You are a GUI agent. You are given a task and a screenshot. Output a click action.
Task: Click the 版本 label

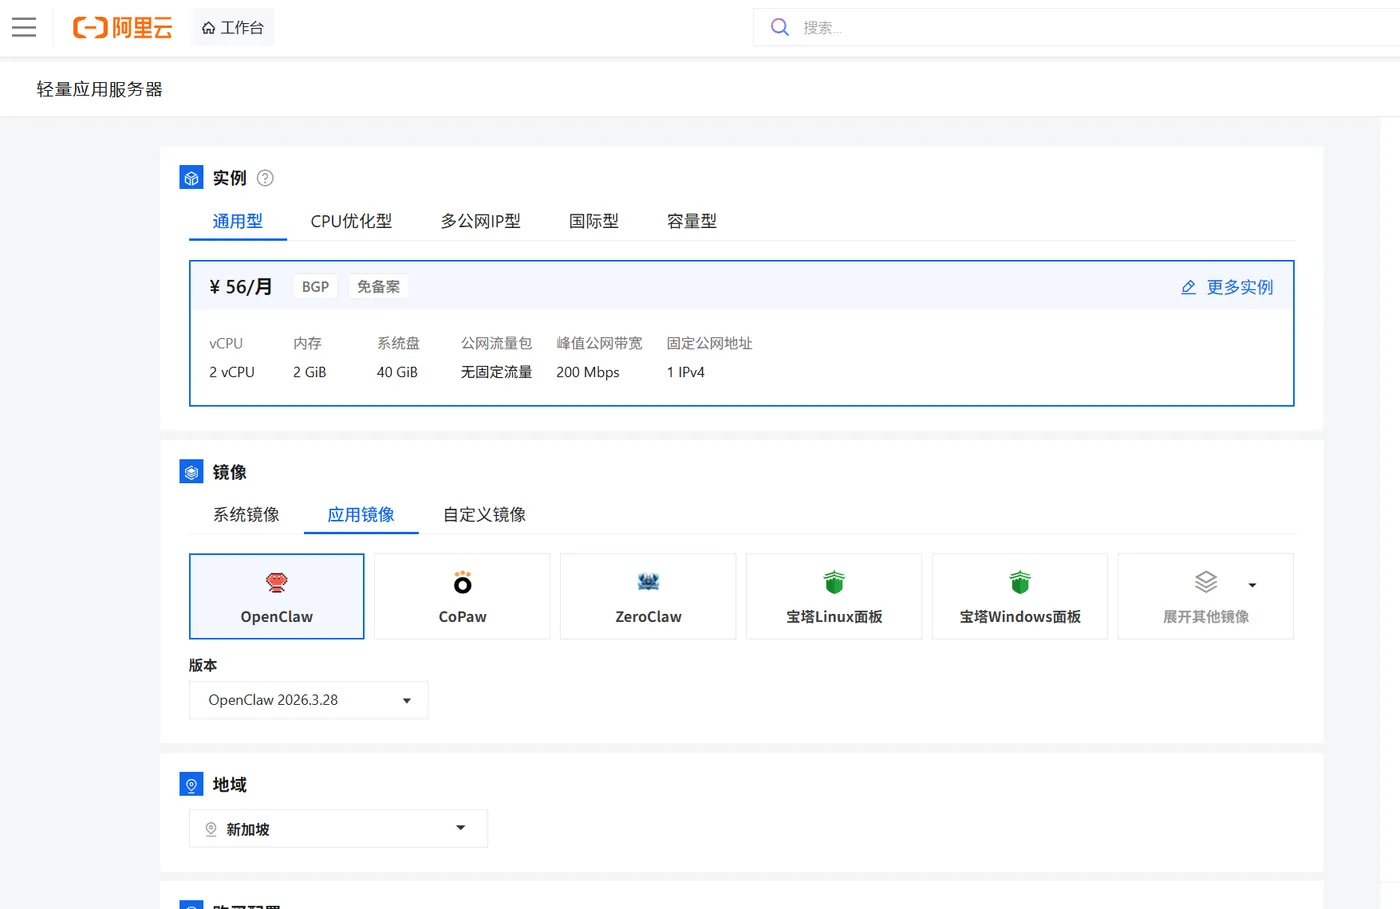pyautogui.click(x=203, y=665)
